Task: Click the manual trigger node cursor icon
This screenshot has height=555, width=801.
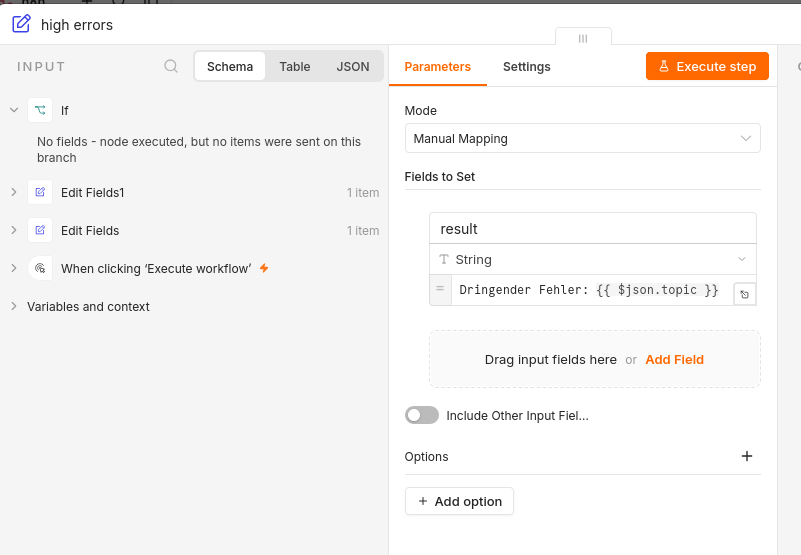Action: (40, 268)
